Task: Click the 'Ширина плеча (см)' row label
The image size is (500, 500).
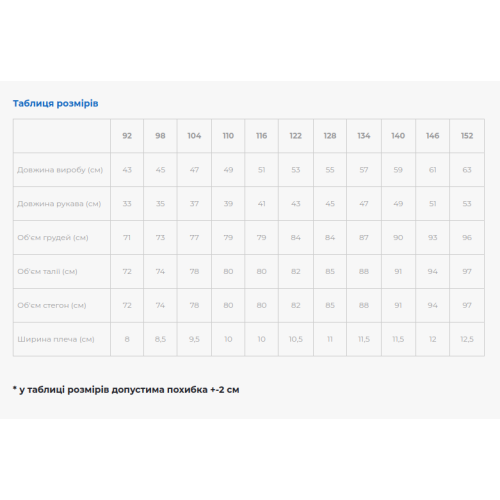Action: point(56,339)
